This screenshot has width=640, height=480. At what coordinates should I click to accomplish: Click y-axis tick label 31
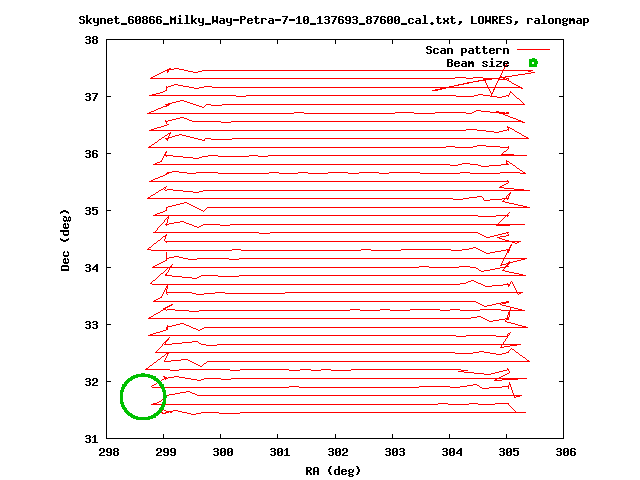[91, 439]
